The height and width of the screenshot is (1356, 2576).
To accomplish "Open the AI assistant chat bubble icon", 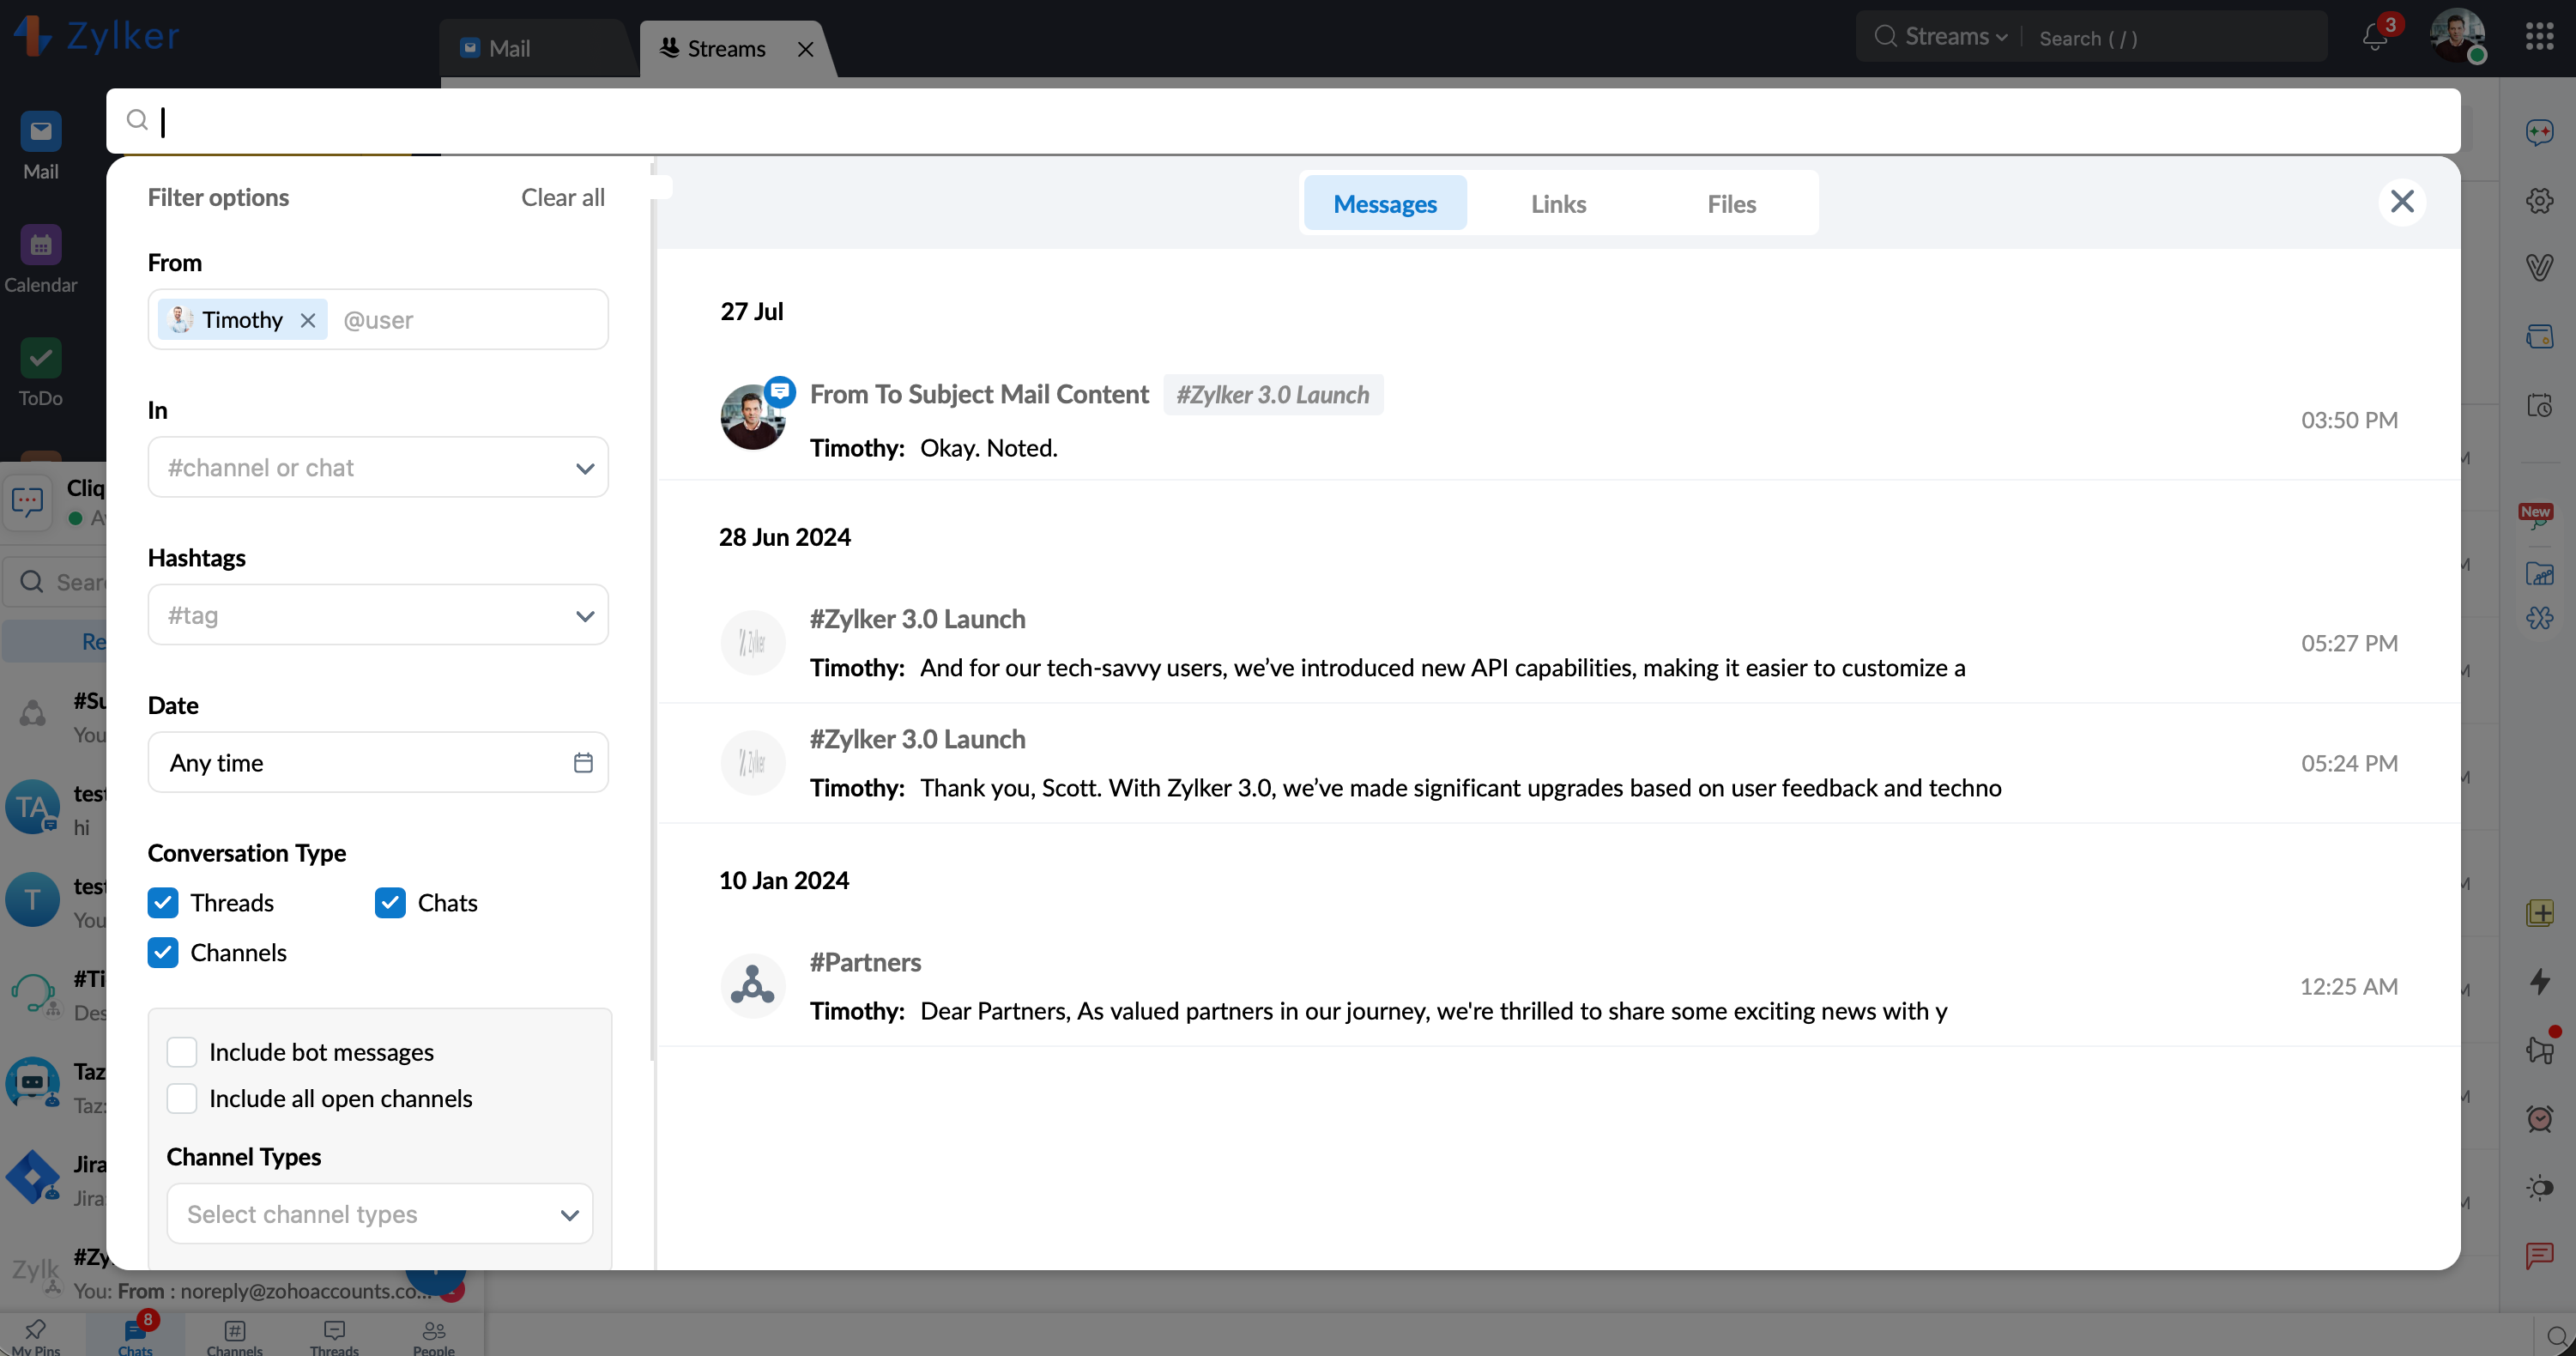I will 2539,132.
